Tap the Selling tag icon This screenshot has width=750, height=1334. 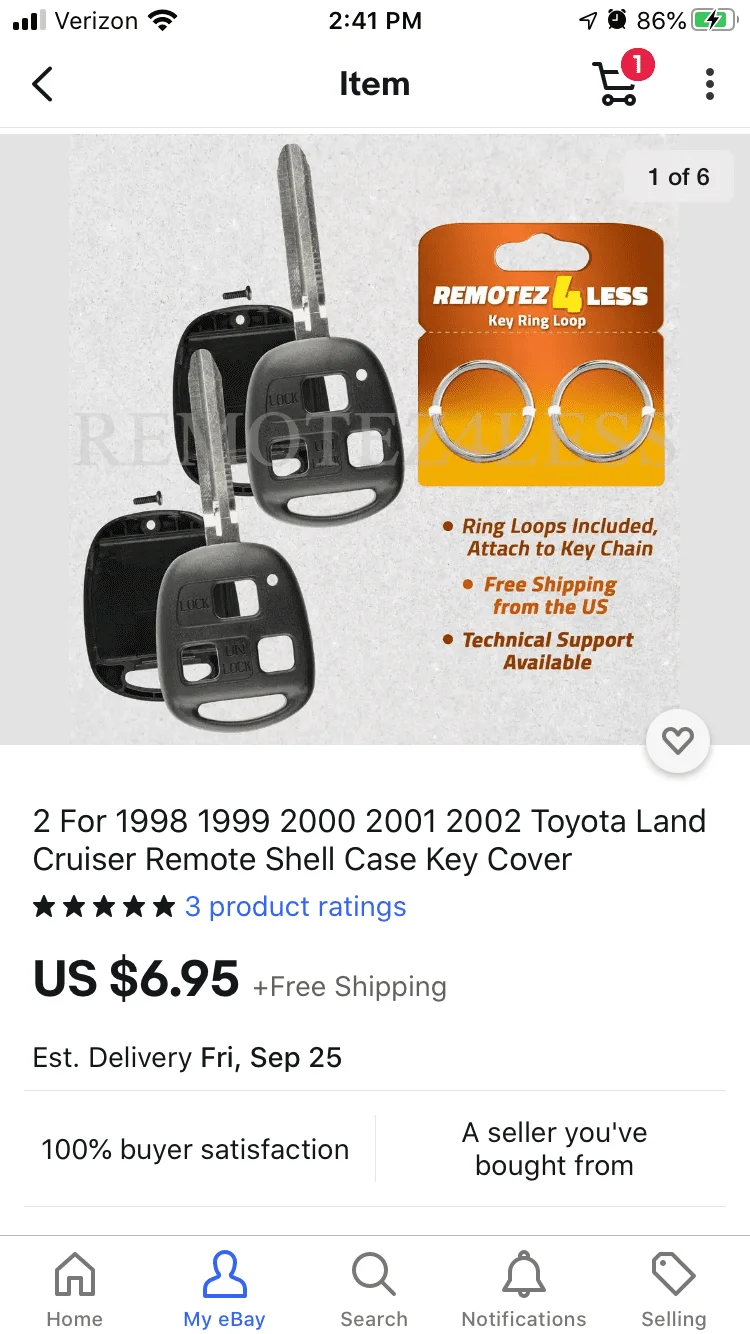click(674, 1275)
